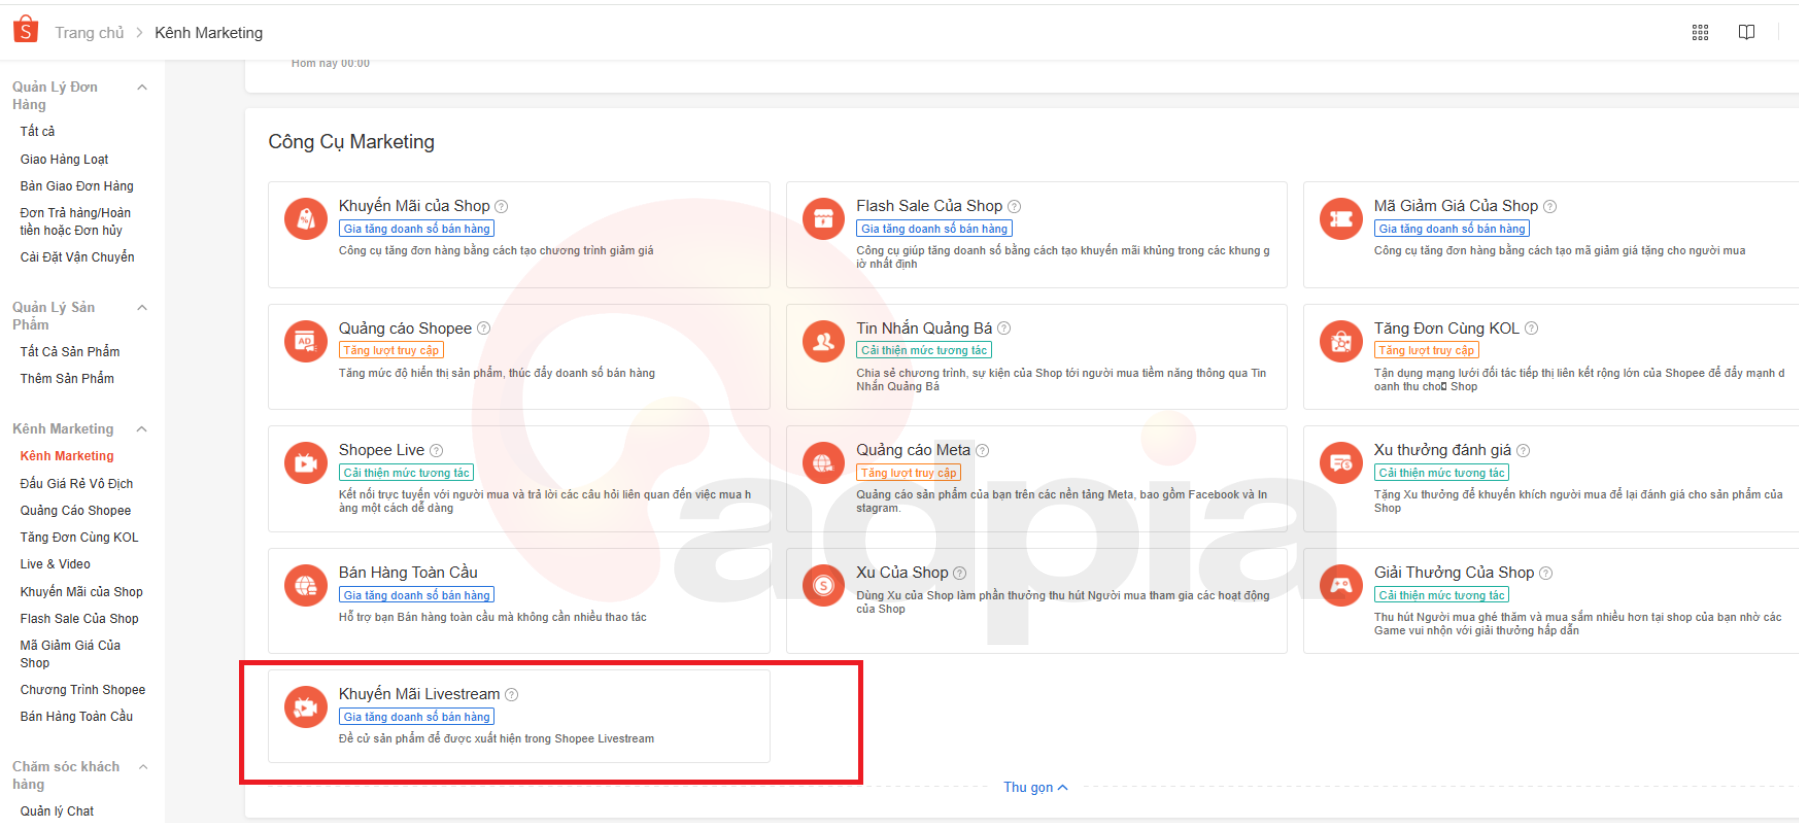
Task: Click help icon beside Mã Giảm Giá Của Shop title
Action: 1550,206
